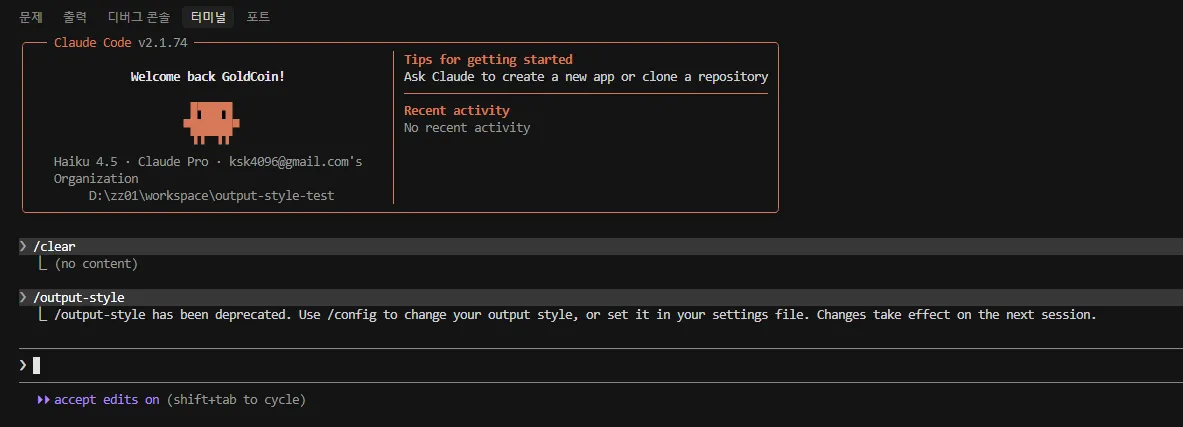Click the /clear command text
The height and width of the screenshot is (427, 1183).
(x=55, y=246)
